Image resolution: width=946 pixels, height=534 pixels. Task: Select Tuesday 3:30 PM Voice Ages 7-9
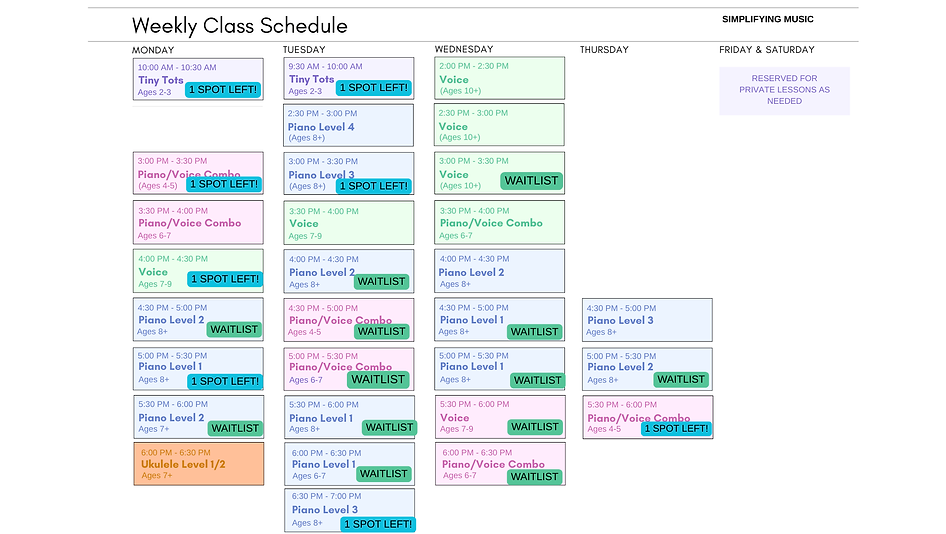pos(349,223)
